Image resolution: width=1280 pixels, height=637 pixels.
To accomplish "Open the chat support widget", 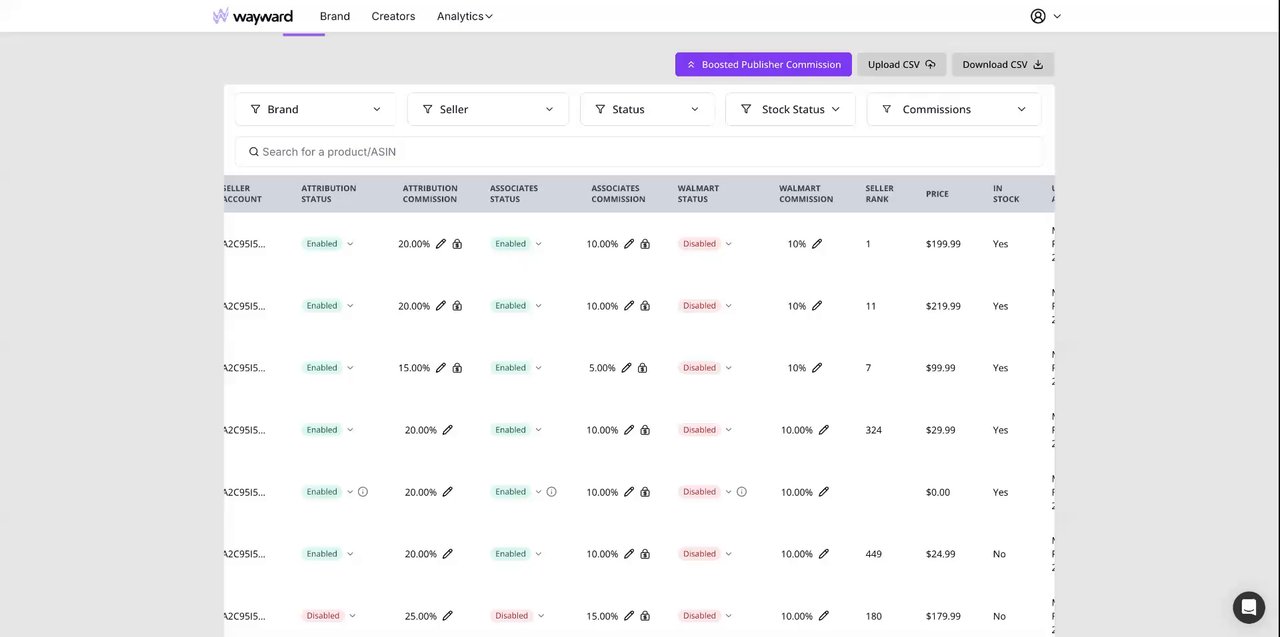I will tap(1249, 607).
